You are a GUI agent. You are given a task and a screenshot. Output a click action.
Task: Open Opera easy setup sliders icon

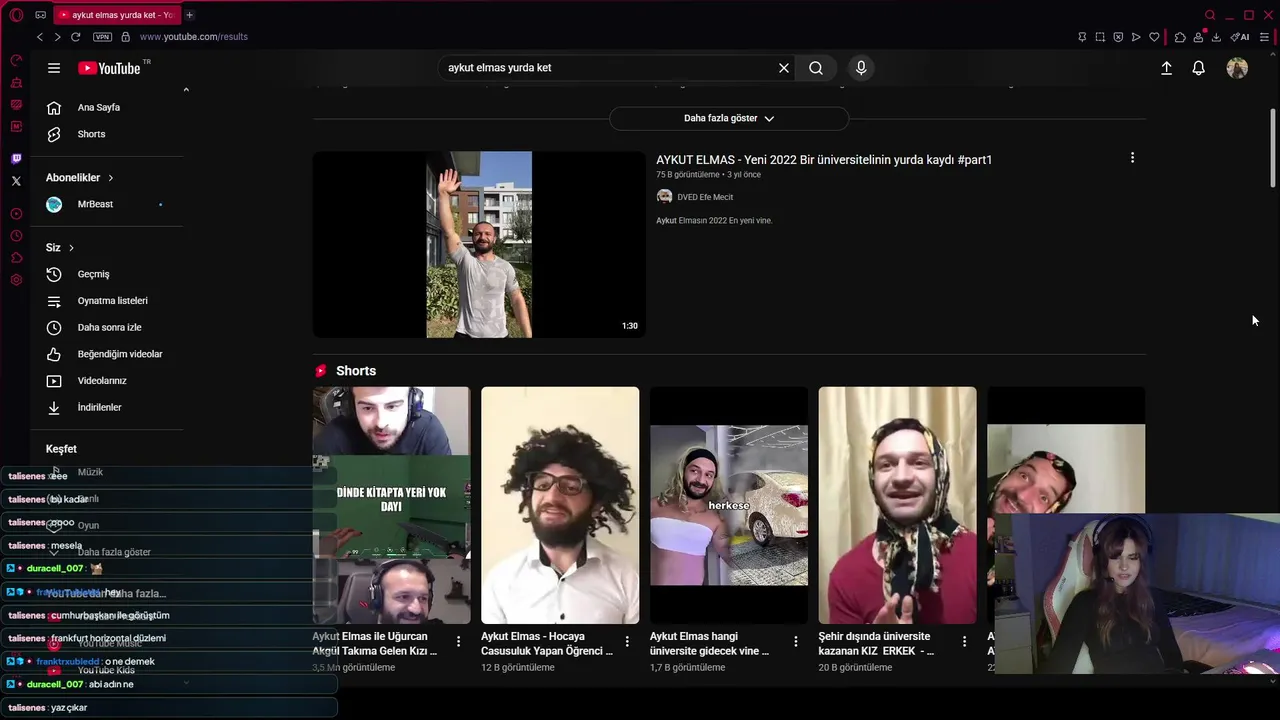click(x=1262, y=37)
